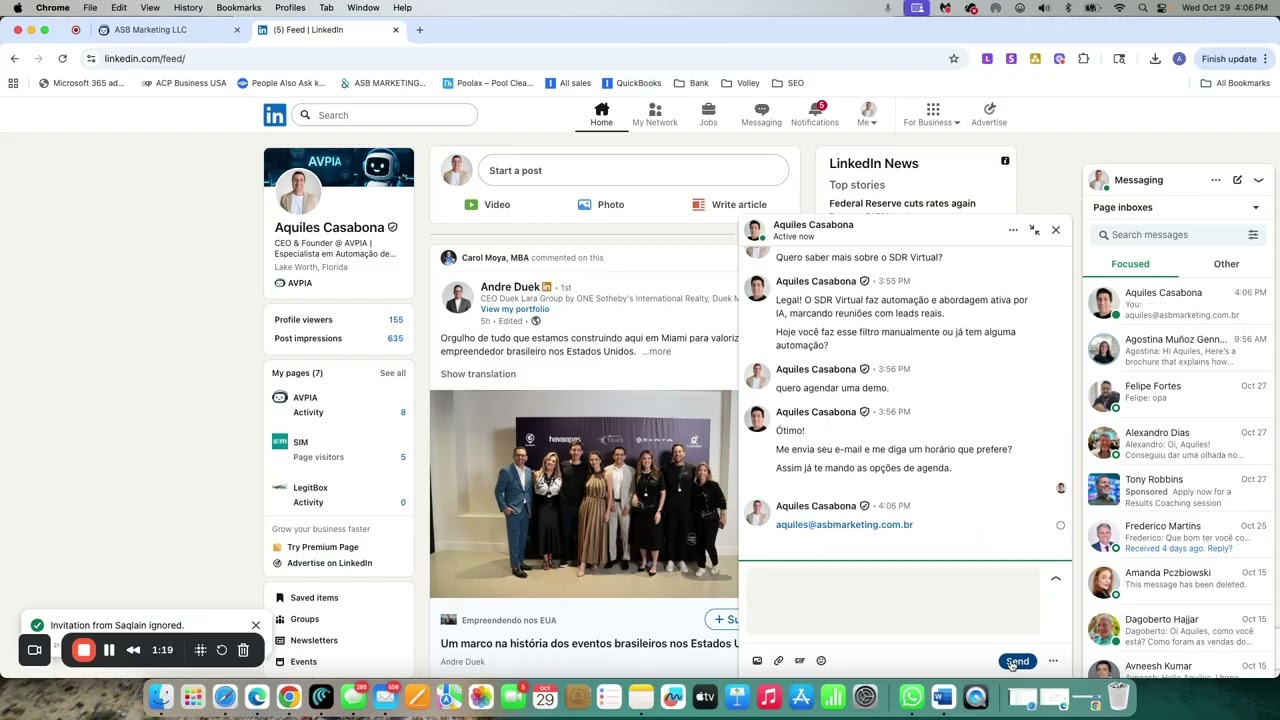This screenshot has width=1280, height=720.
Task: Open the GIF picker in chat
Action: tap(800, 661)
